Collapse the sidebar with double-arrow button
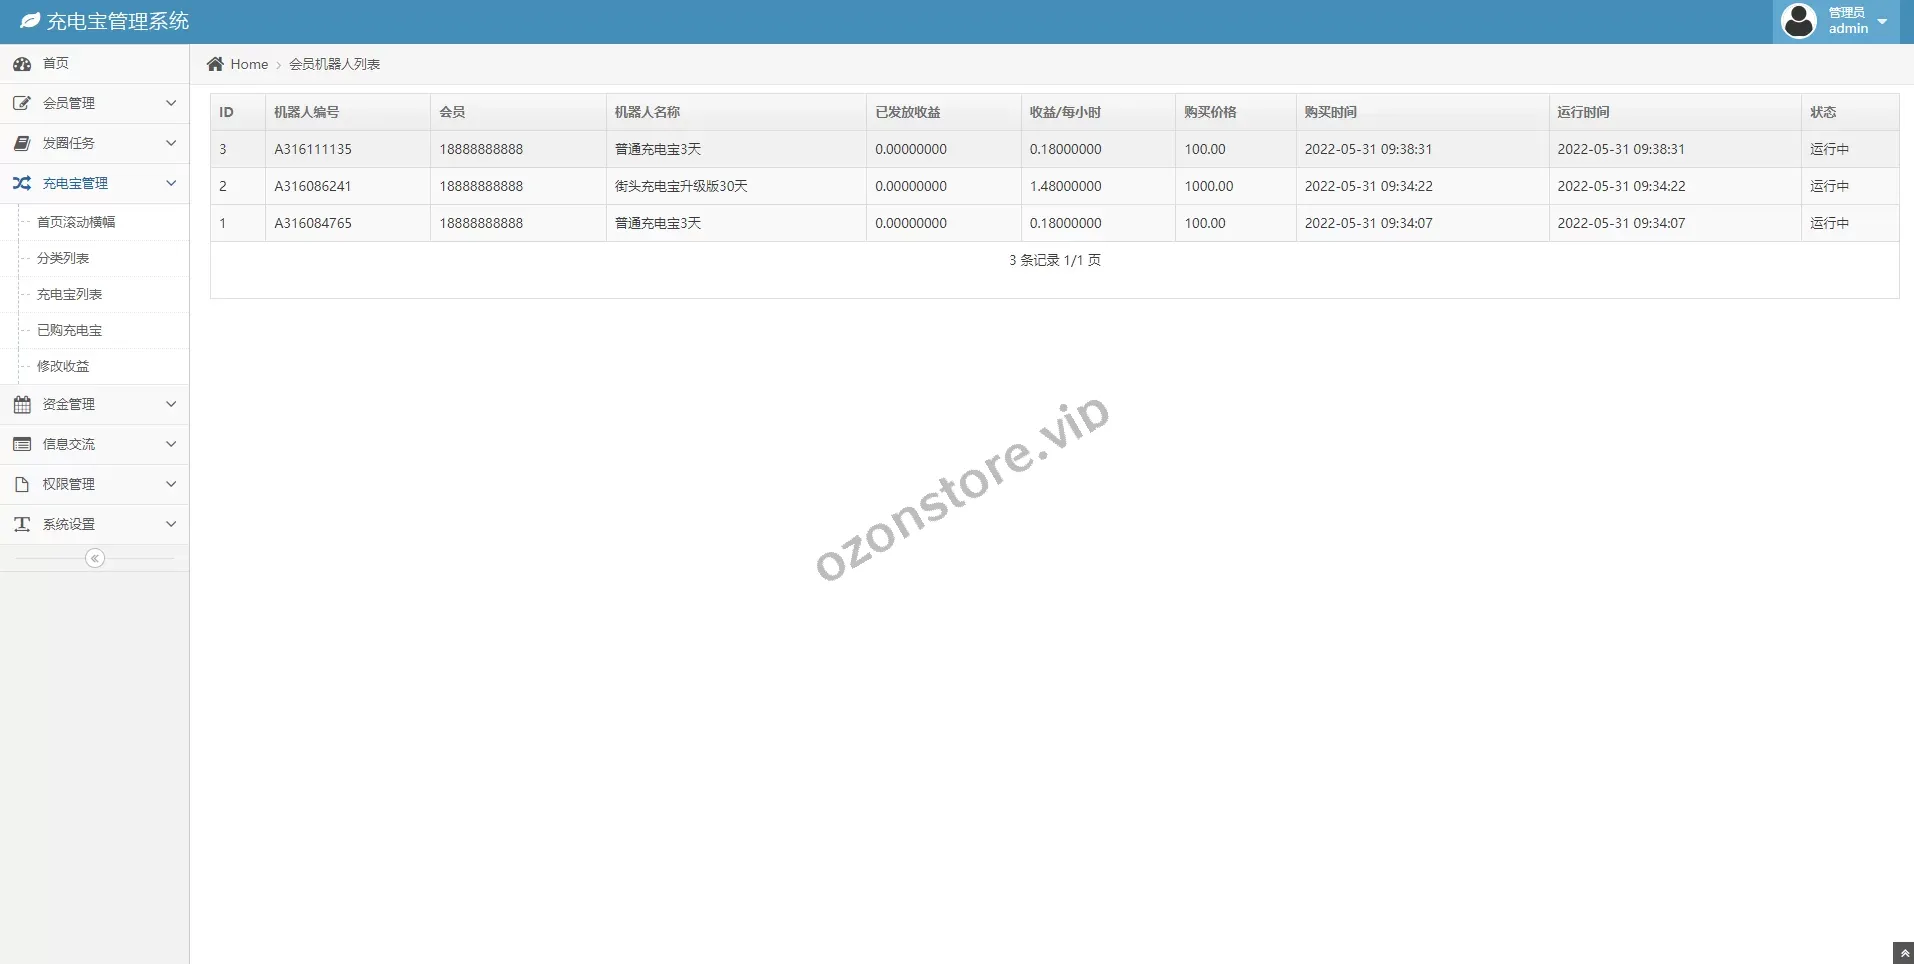The image size is (1914, 964). point(95,558)
